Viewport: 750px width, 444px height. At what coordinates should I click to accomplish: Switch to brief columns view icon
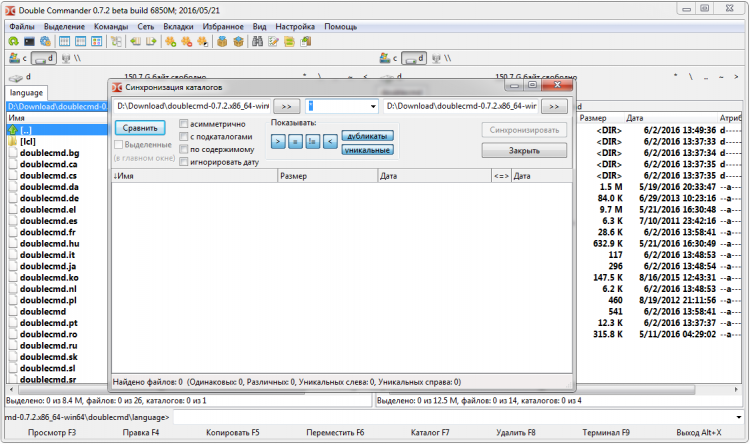[x=65, y=42]
